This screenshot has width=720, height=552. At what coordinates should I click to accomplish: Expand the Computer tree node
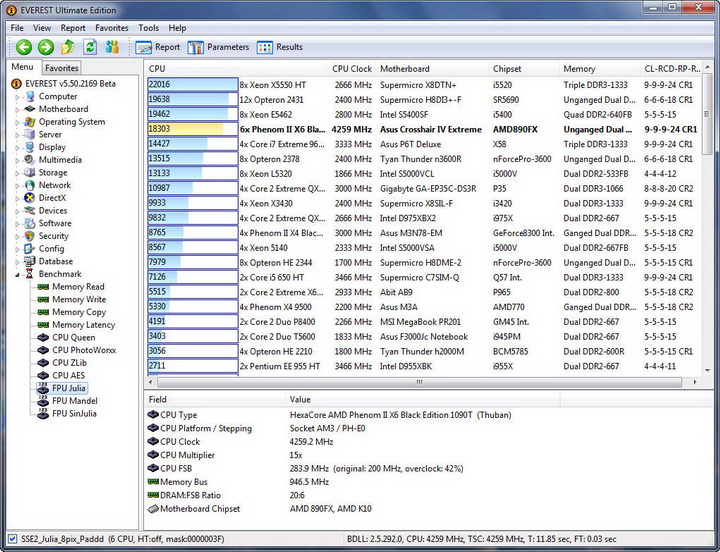[17, 97]
